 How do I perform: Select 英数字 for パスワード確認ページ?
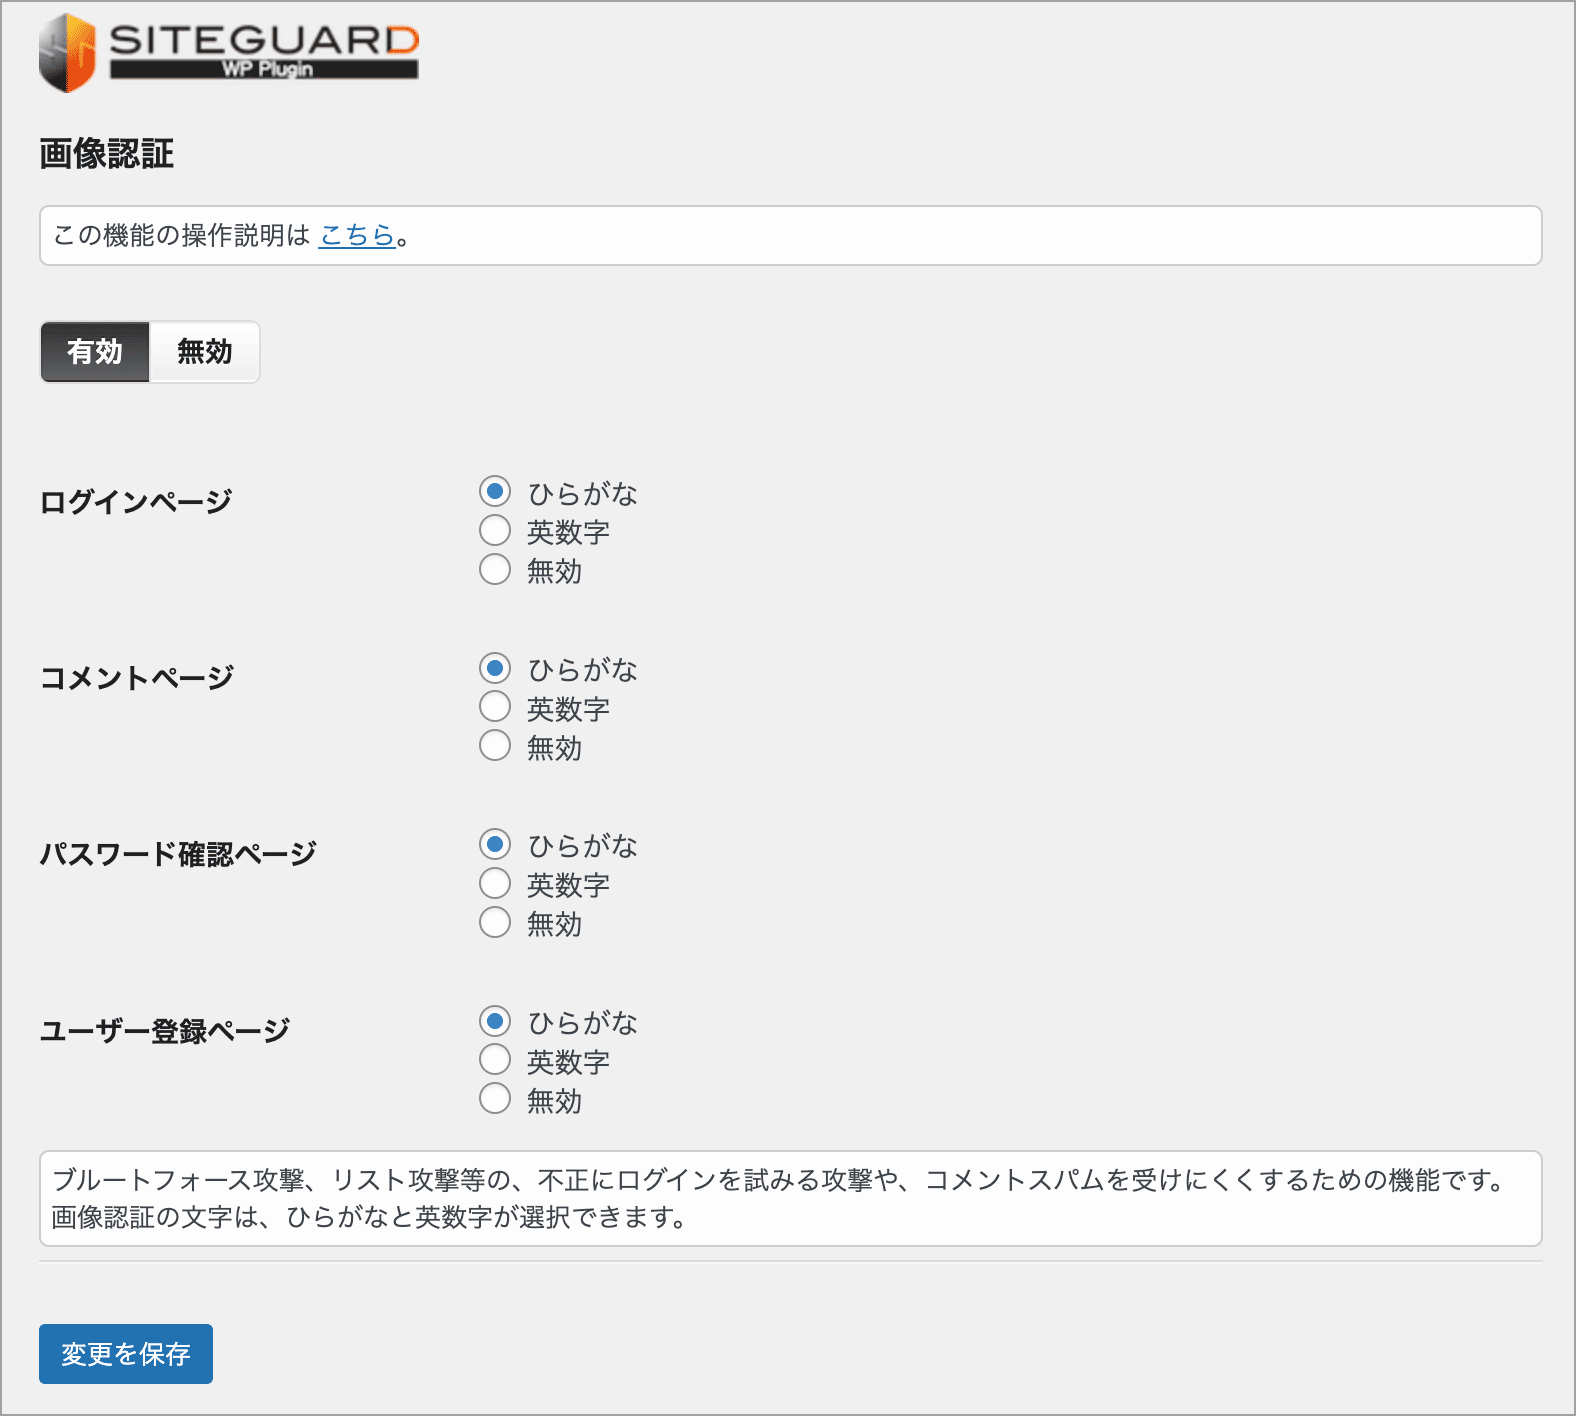495,883
